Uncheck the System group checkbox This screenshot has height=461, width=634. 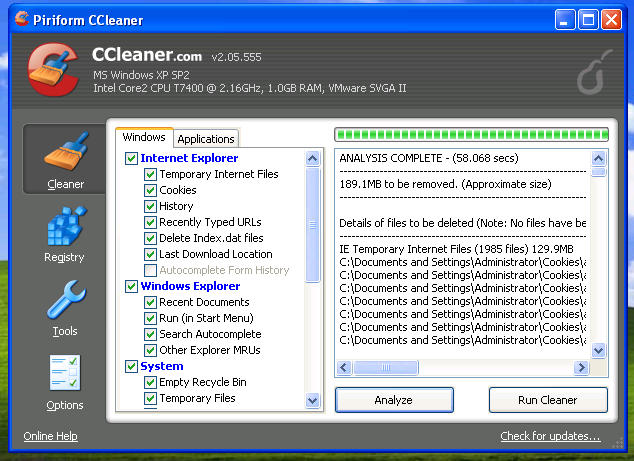tap(131, 366)
